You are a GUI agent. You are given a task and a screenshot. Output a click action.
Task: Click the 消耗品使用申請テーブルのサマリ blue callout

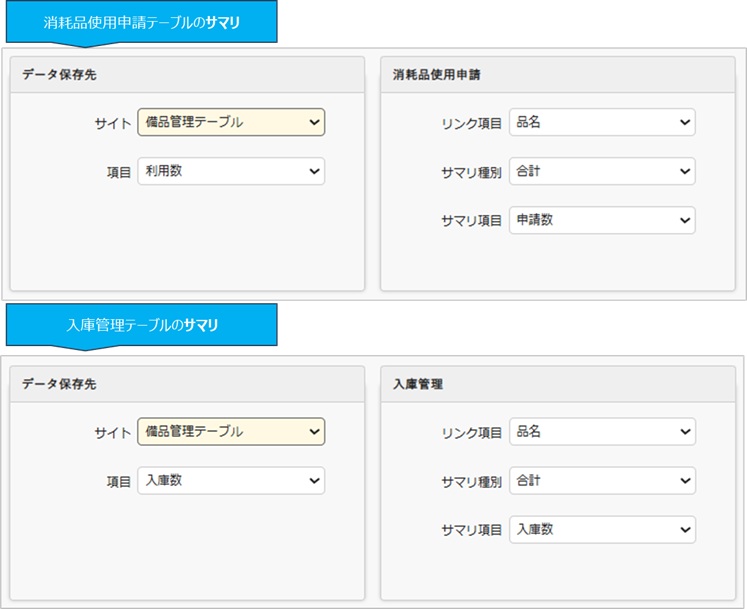[142, 22]
